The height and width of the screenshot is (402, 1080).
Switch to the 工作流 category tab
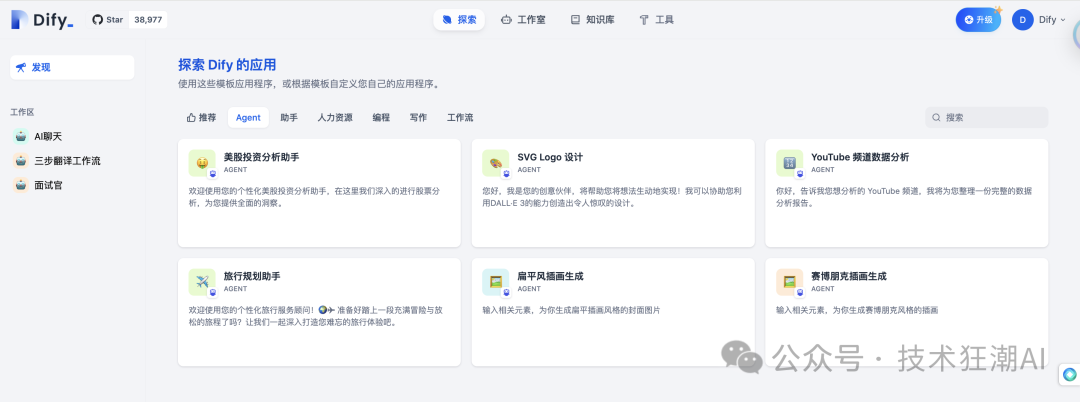coord(460,118)
